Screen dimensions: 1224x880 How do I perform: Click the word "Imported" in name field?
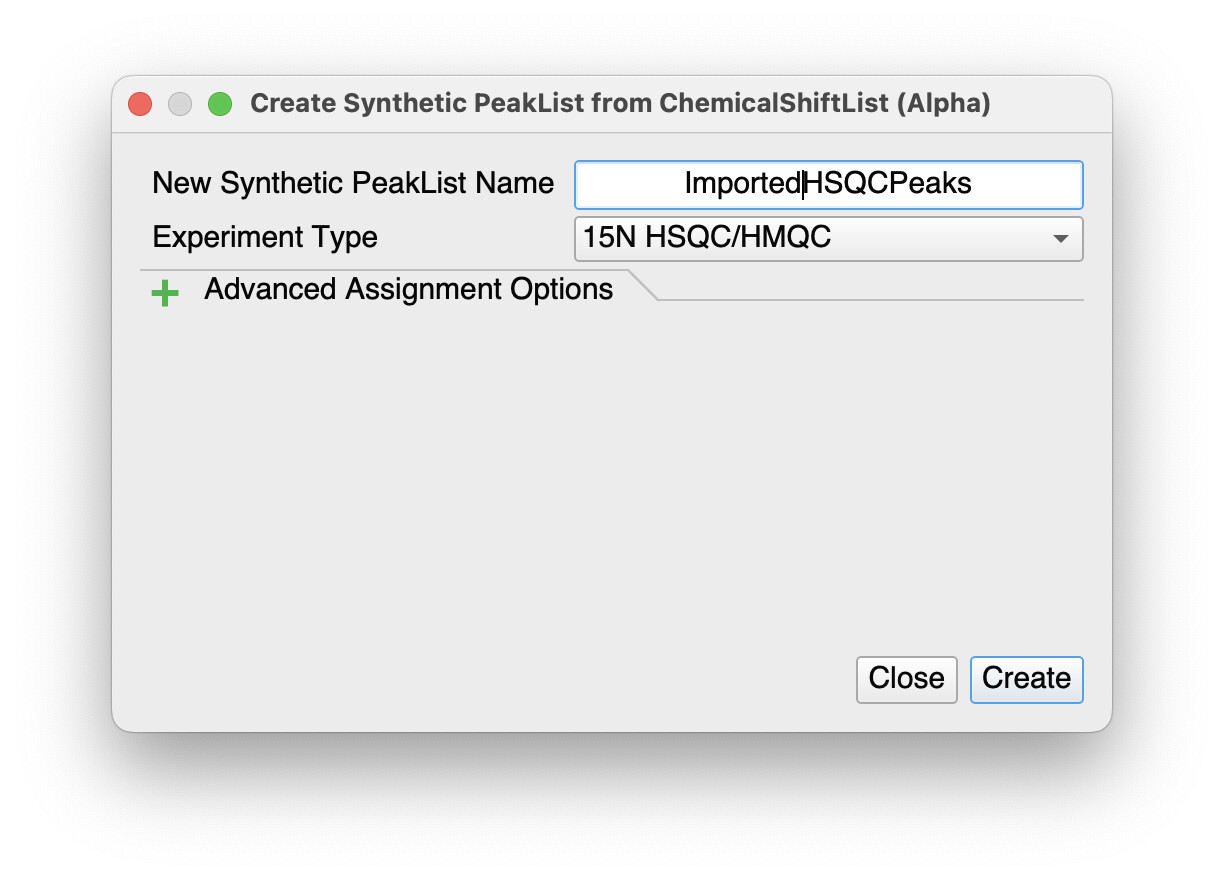742,185
